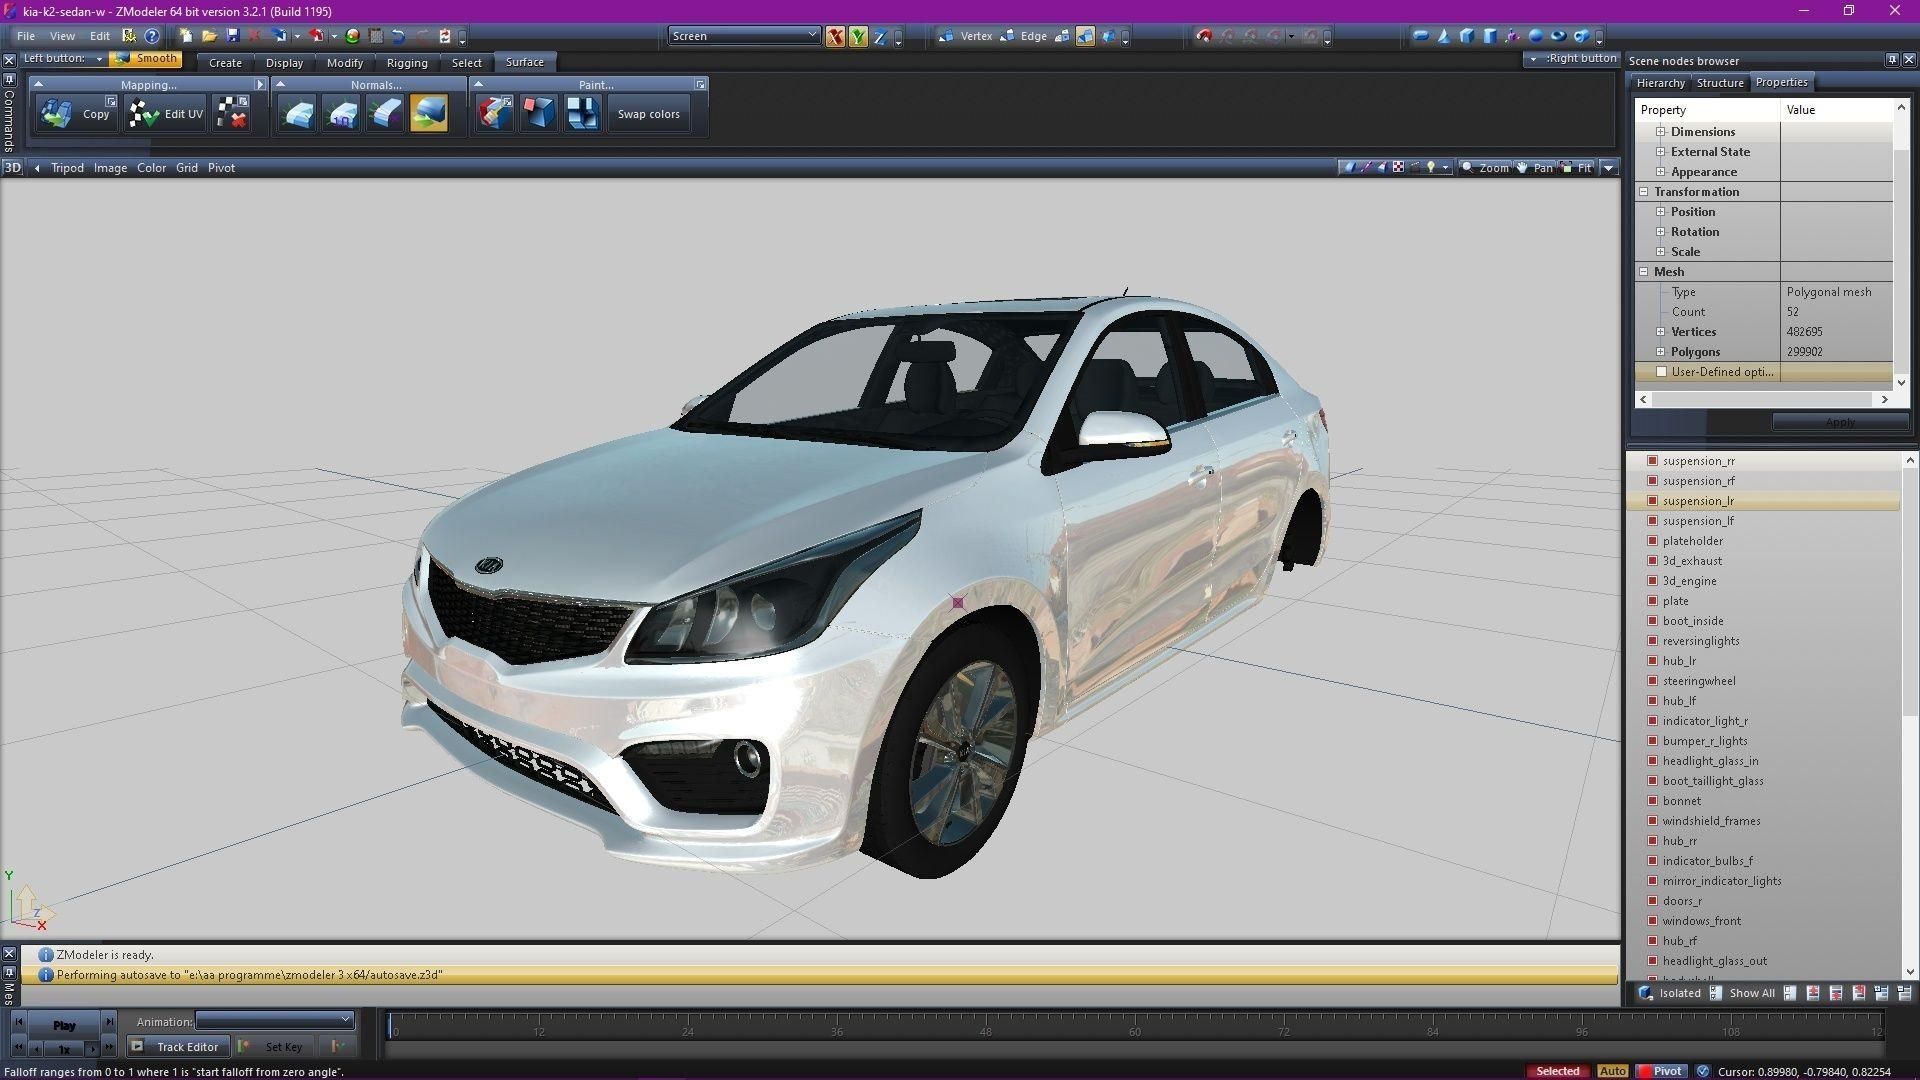1920x1080 pixels.
Task: Select the bonnet node in list
Action: [1681, 801]
